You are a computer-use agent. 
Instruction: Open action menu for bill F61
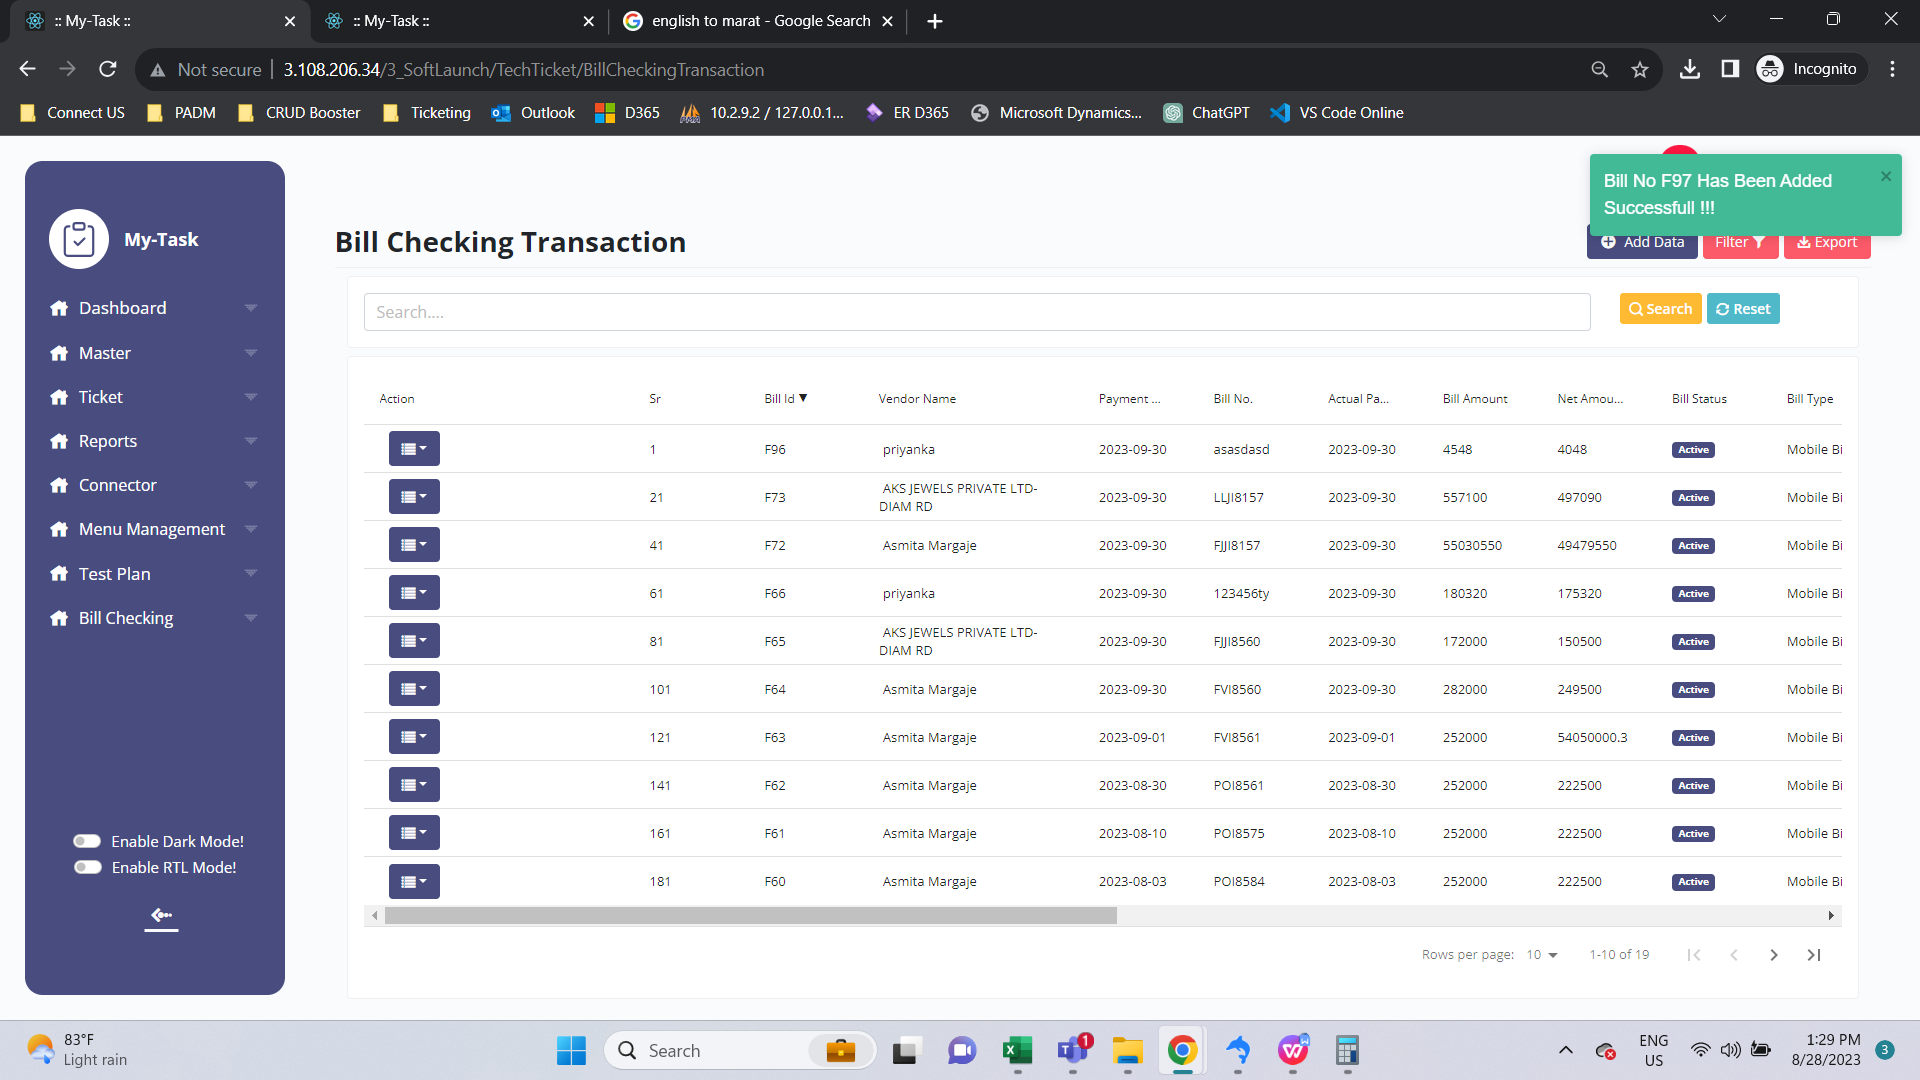[x=414, y=833]
